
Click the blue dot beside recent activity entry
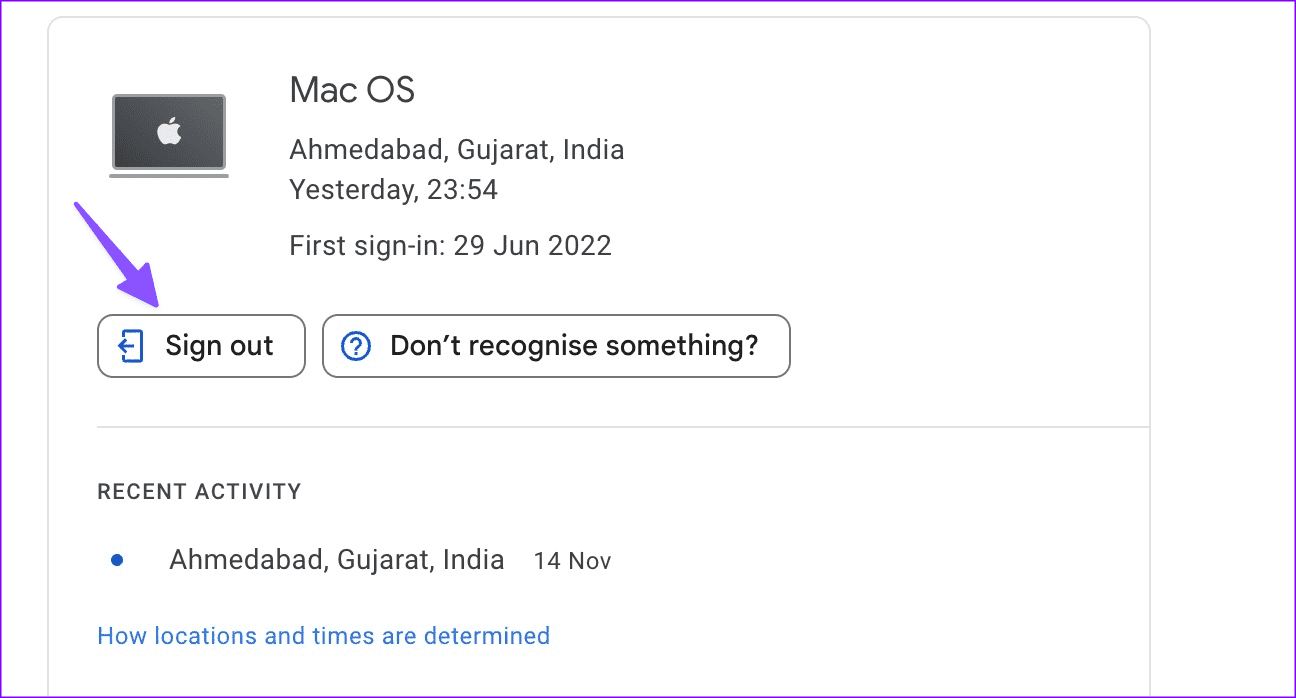tap(117, 561)
